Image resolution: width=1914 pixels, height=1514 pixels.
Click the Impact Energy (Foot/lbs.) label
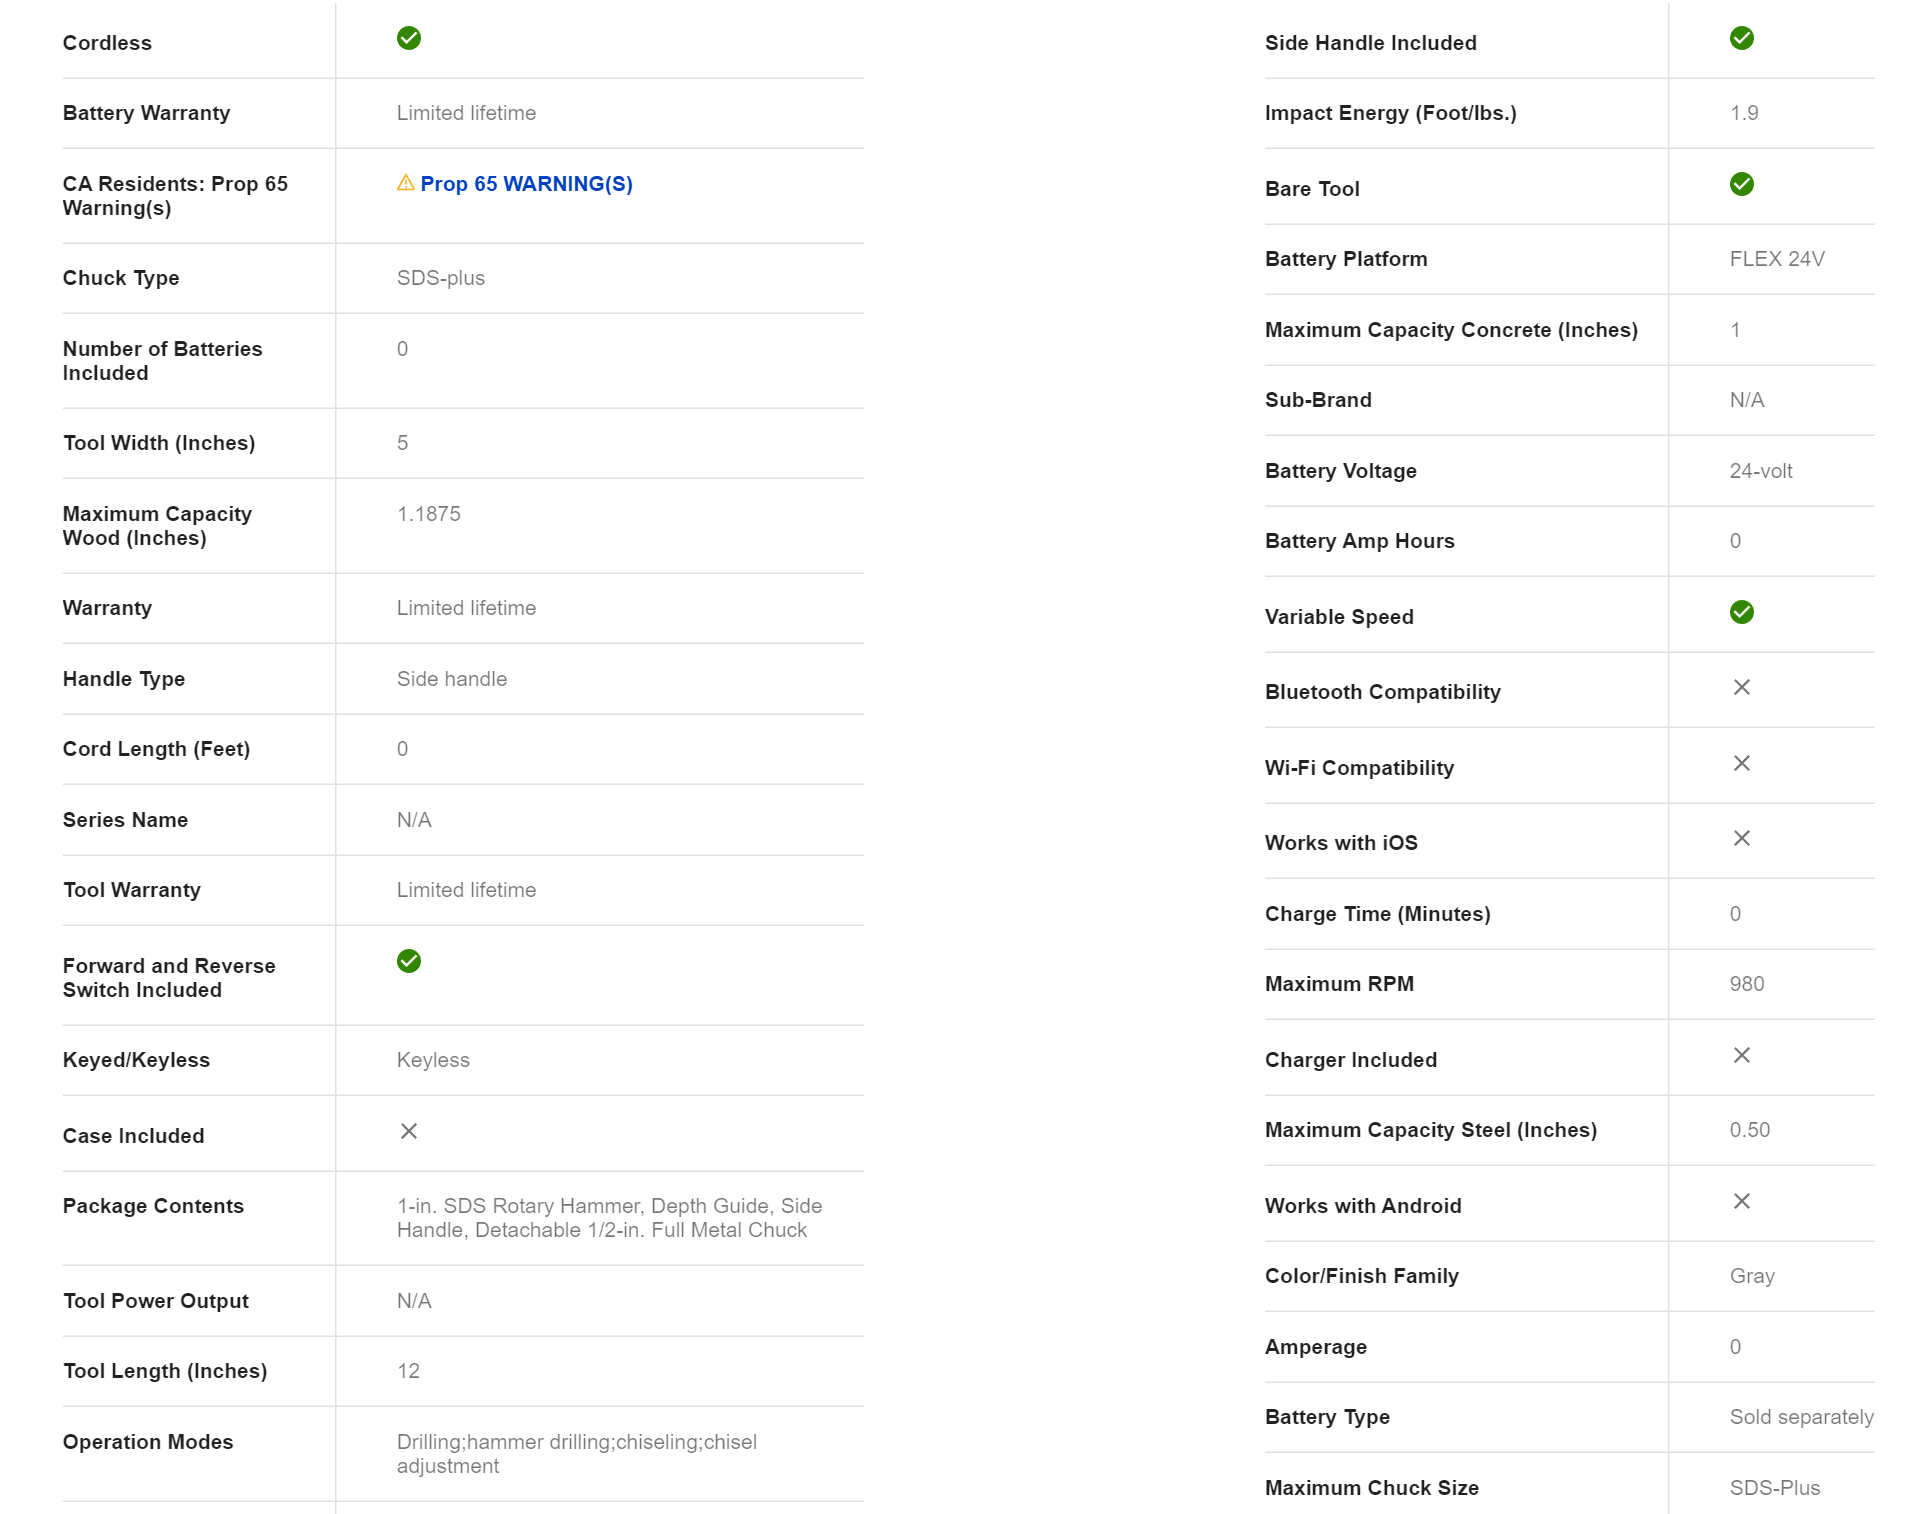1390,114
